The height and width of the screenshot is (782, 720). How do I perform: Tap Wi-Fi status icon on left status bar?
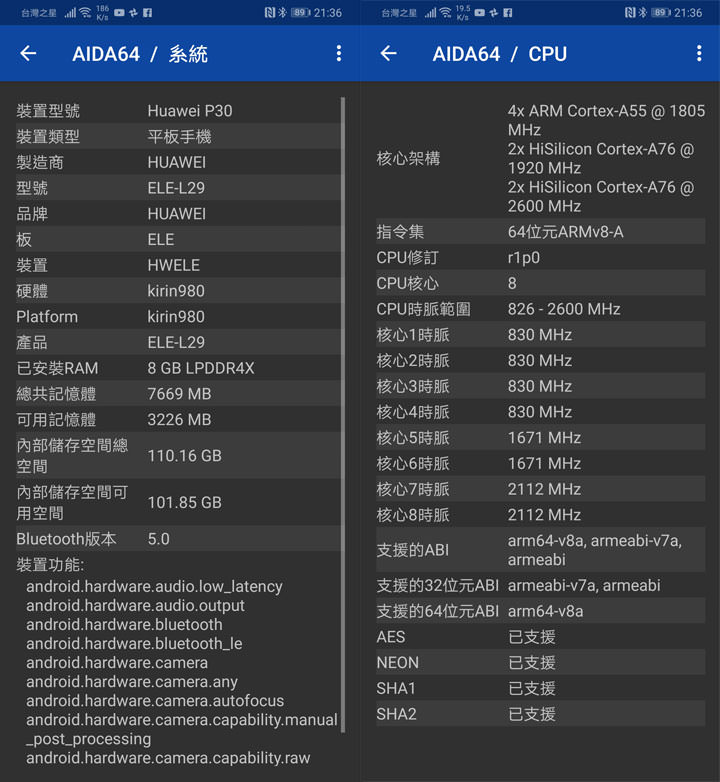coord(85,12)
